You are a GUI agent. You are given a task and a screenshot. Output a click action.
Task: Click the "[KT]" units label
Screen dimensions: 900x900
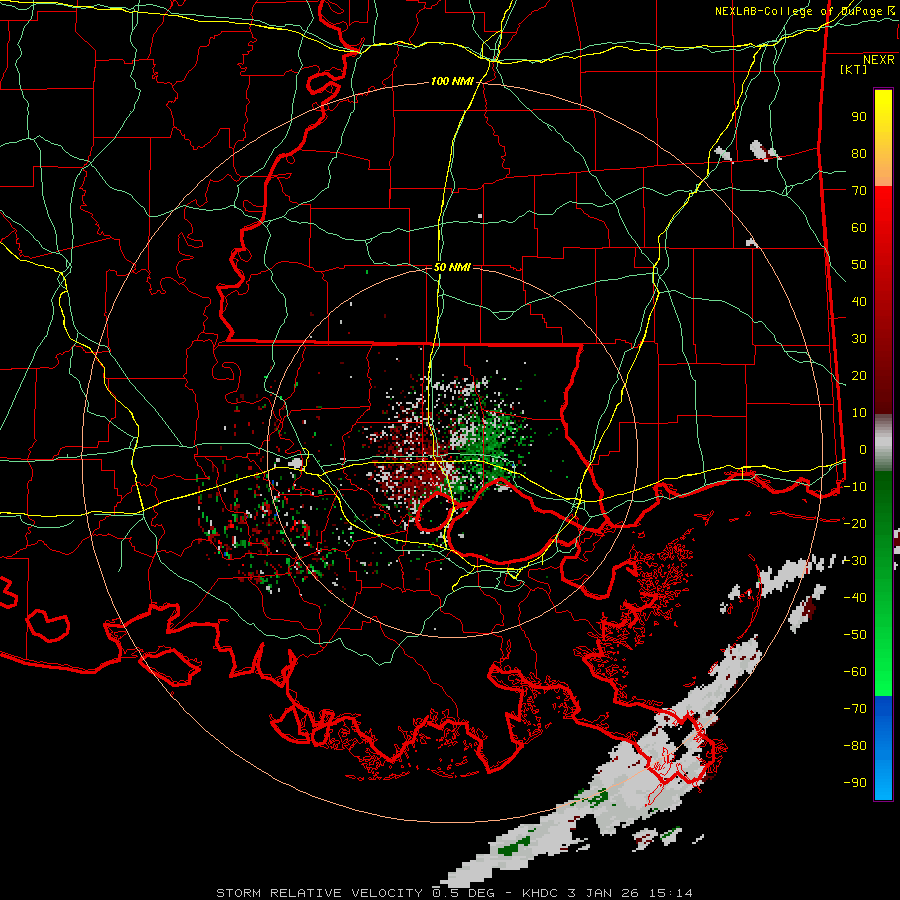[x=854, y=69]
